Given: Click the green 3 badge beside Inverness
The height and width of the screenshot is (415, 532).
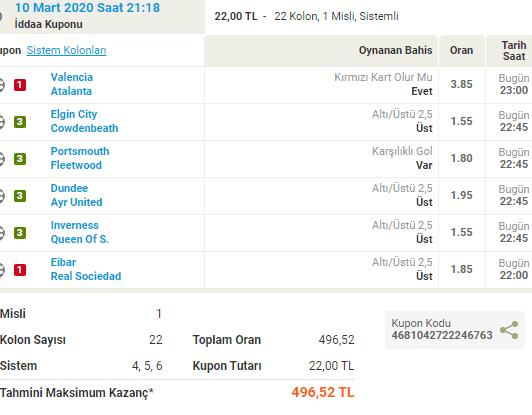Looking at the screenshot, I should pos(20,233).
